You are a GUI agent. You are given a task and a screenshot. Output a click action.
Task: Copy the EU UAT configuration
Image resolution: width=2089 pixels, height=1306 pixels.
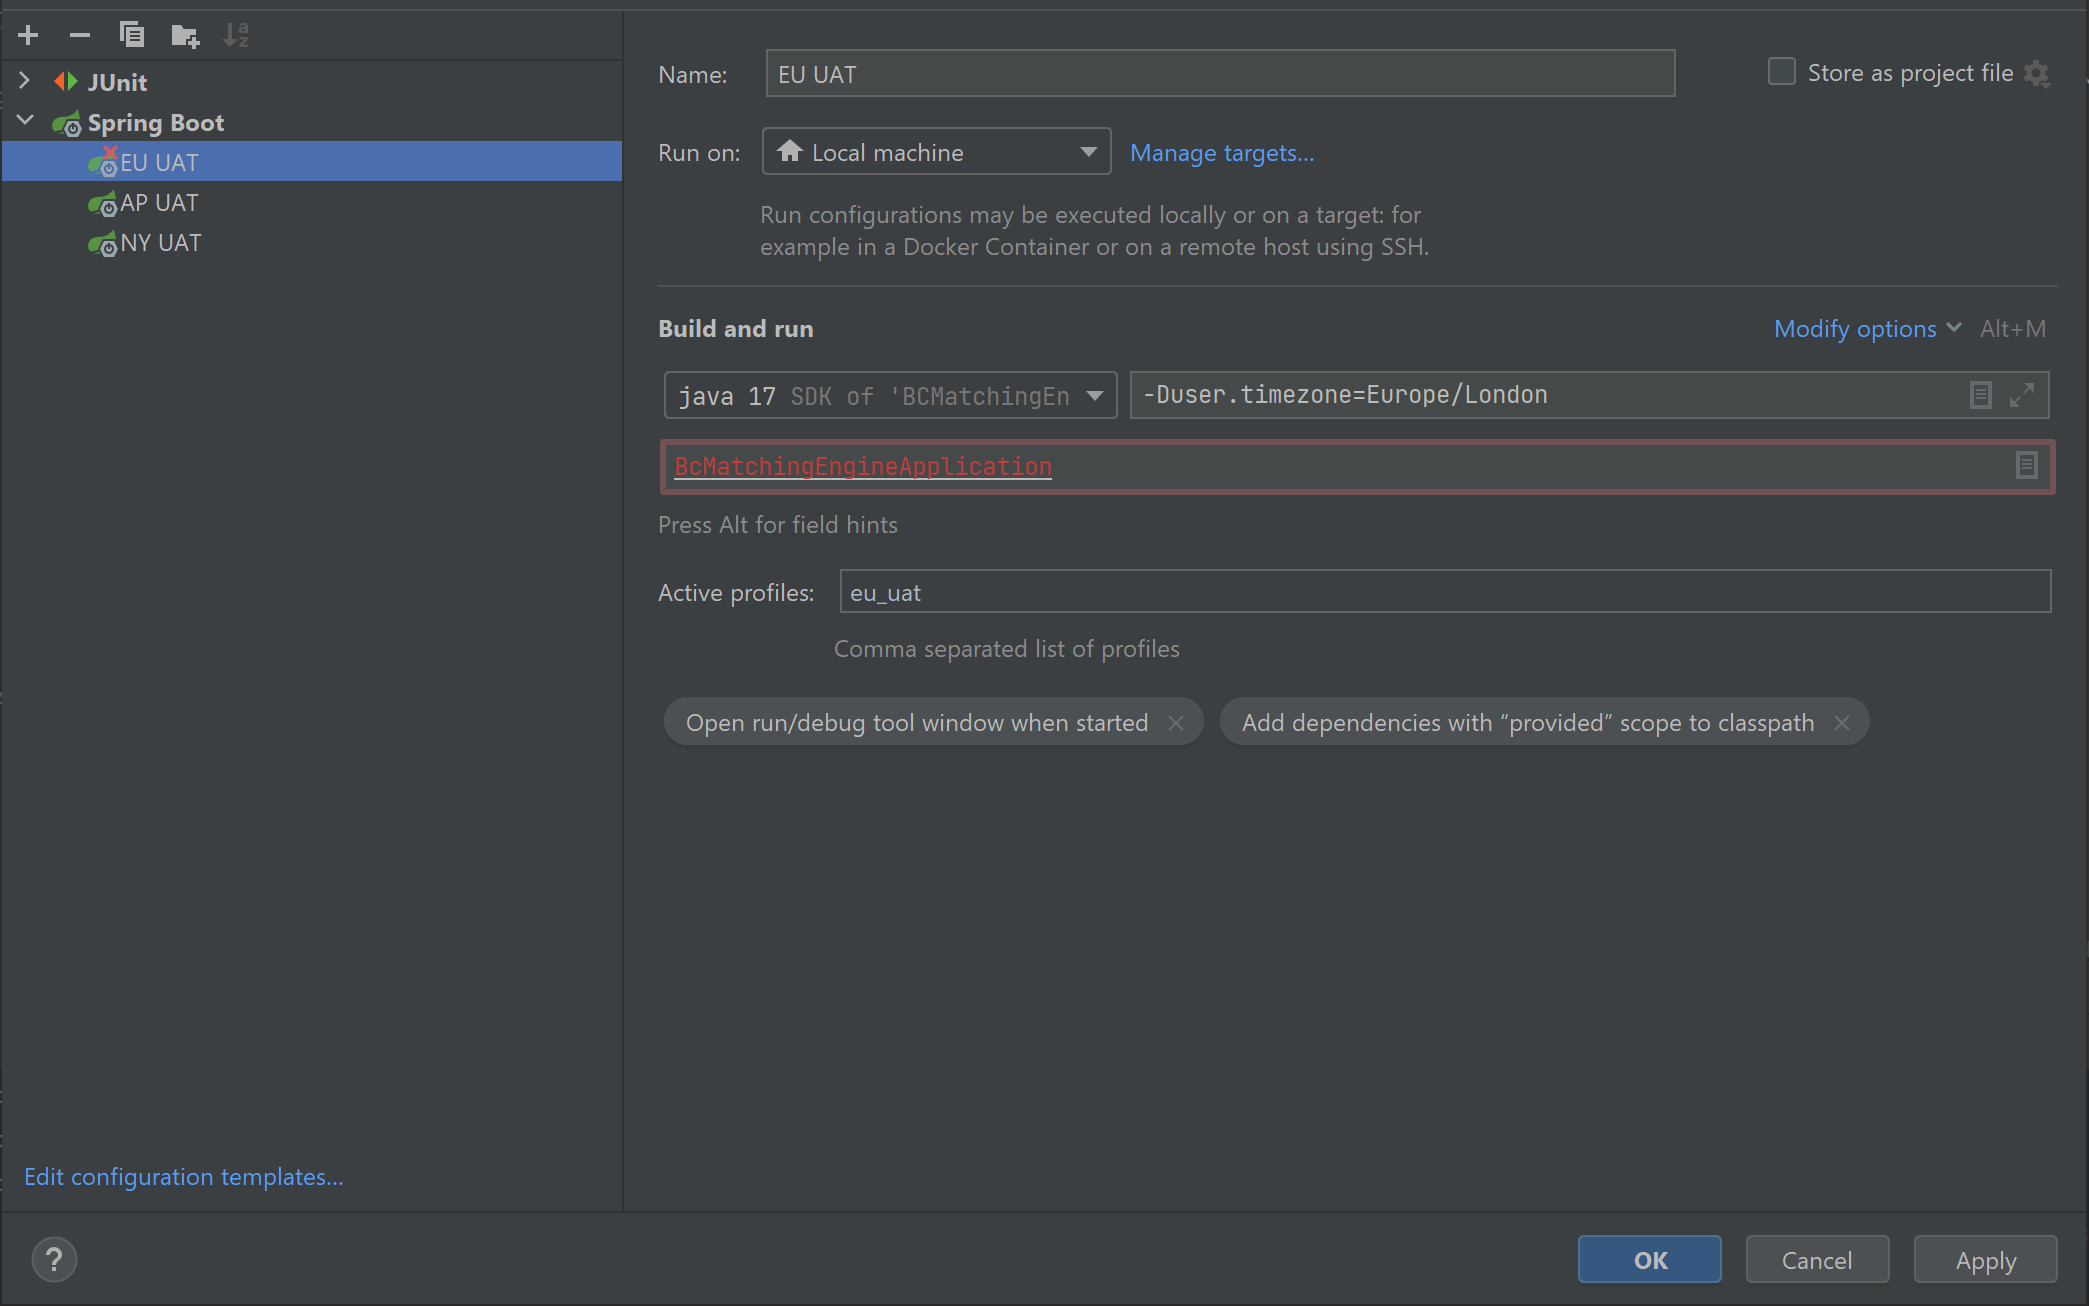click(132, 34)
